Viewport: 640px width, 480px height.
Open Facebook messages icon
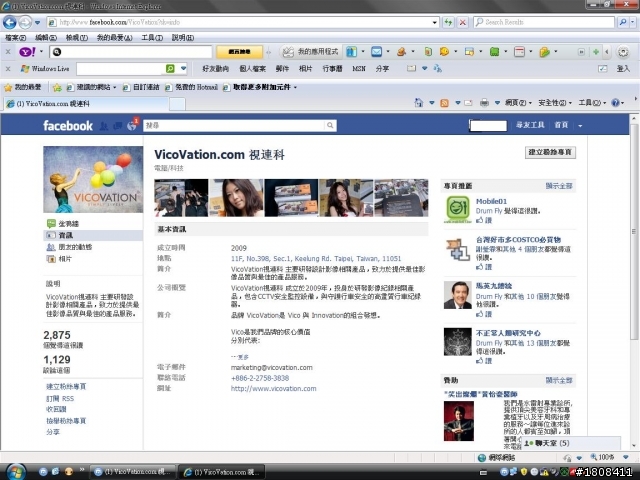(x=118, y=126)
